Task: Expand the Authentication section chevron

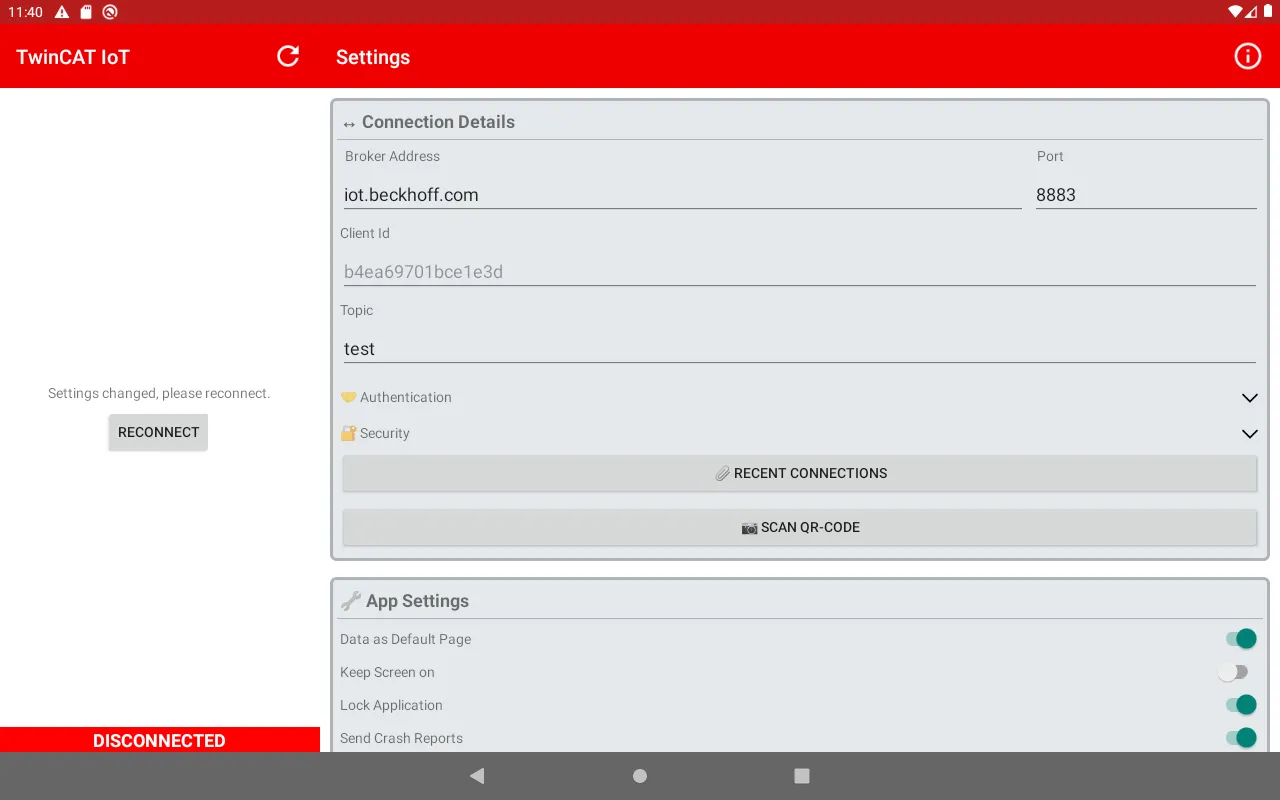Action: point(1249,398)
